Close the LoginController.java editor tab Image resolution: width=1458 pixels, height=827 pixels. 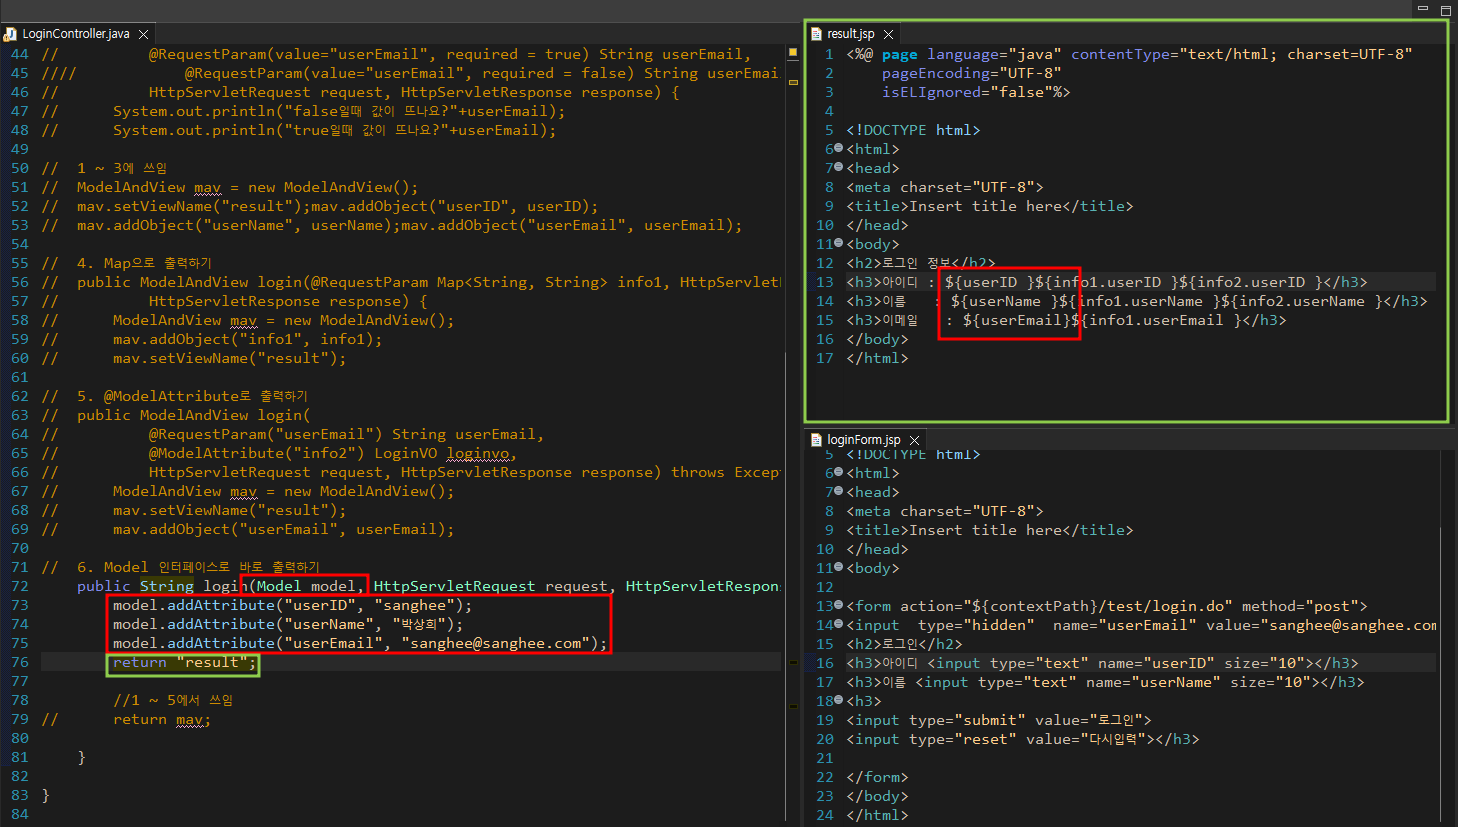click(x=144, y=34)
